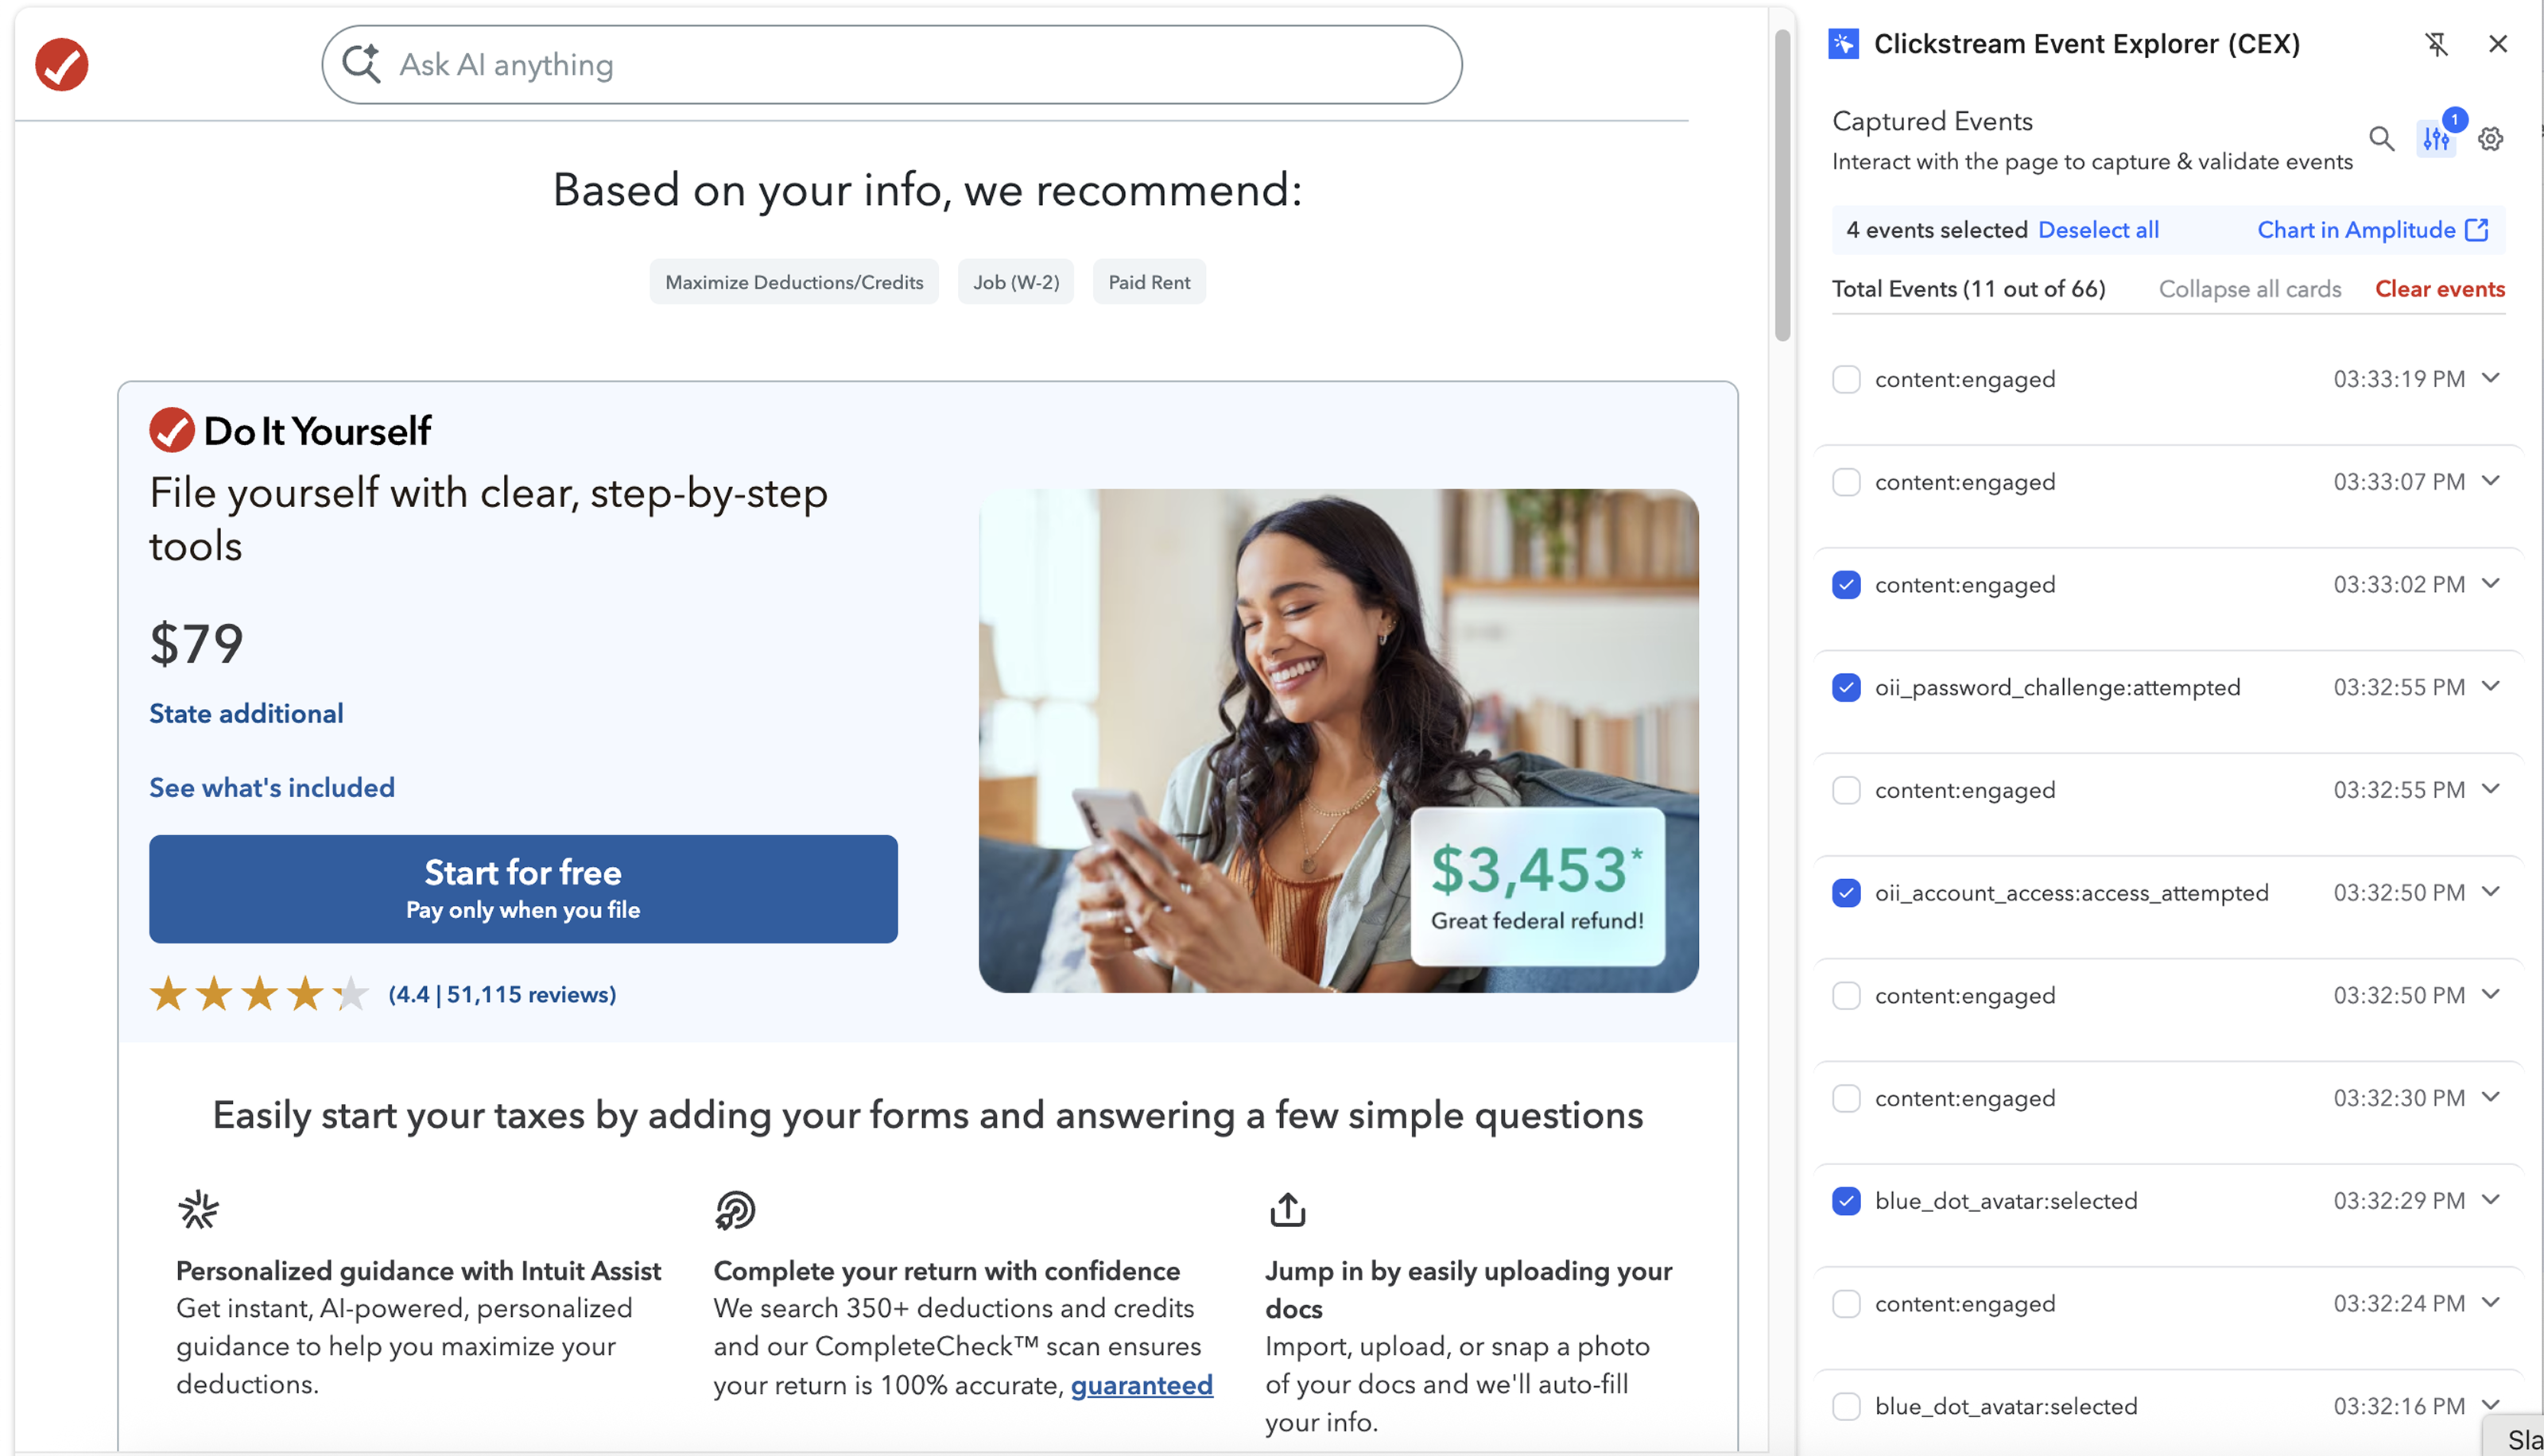Image resolution: width=2544 pixels, height=1456 pixels.
Task: Check the content:engaged 03:33:19 PM event
Action: (x=1846, y=379)
